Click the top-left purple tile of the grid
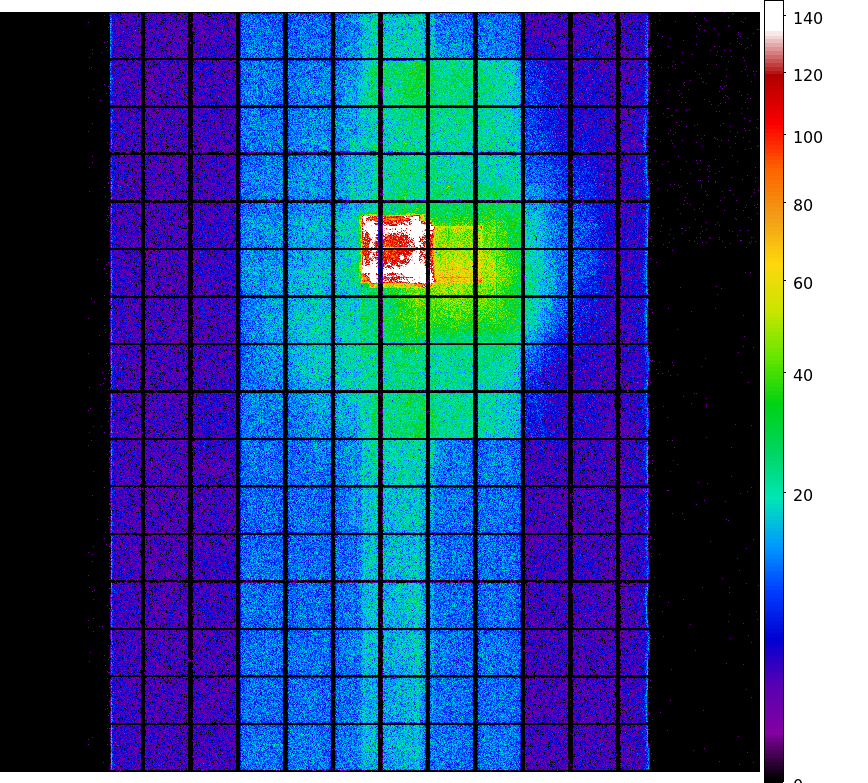868x783 pixels. (x=126, y=35)
